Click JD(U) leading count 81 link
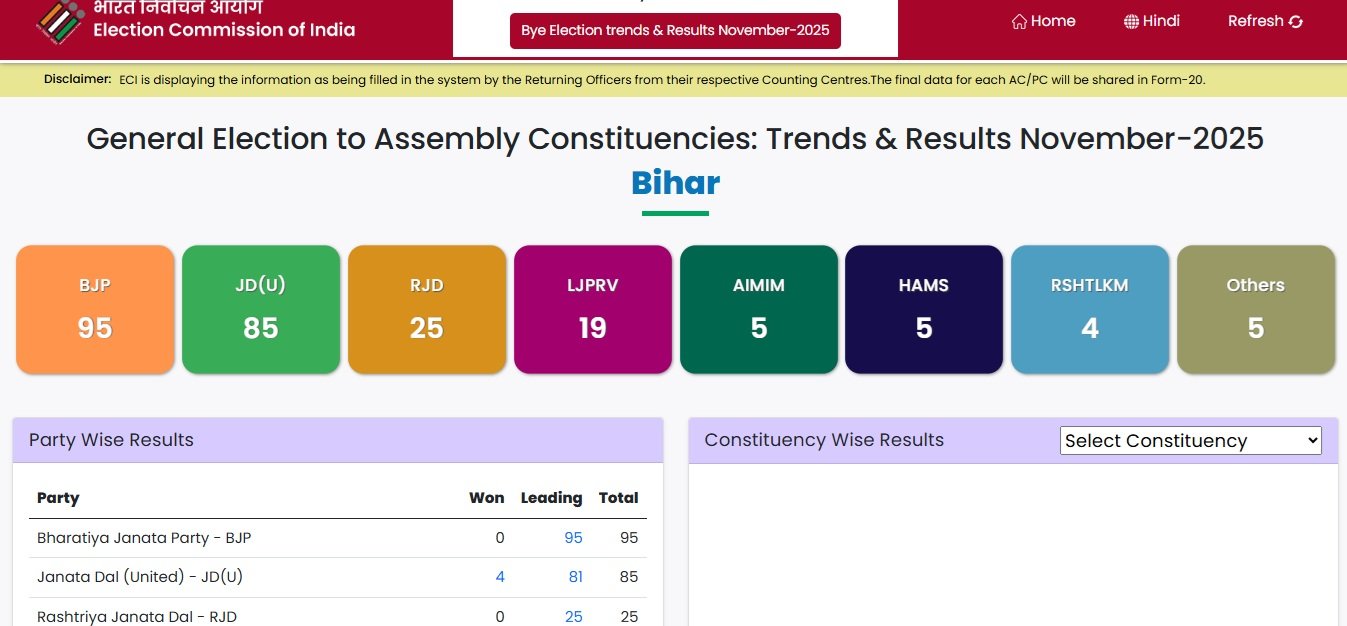1347x626 pixels. [575, 577]
